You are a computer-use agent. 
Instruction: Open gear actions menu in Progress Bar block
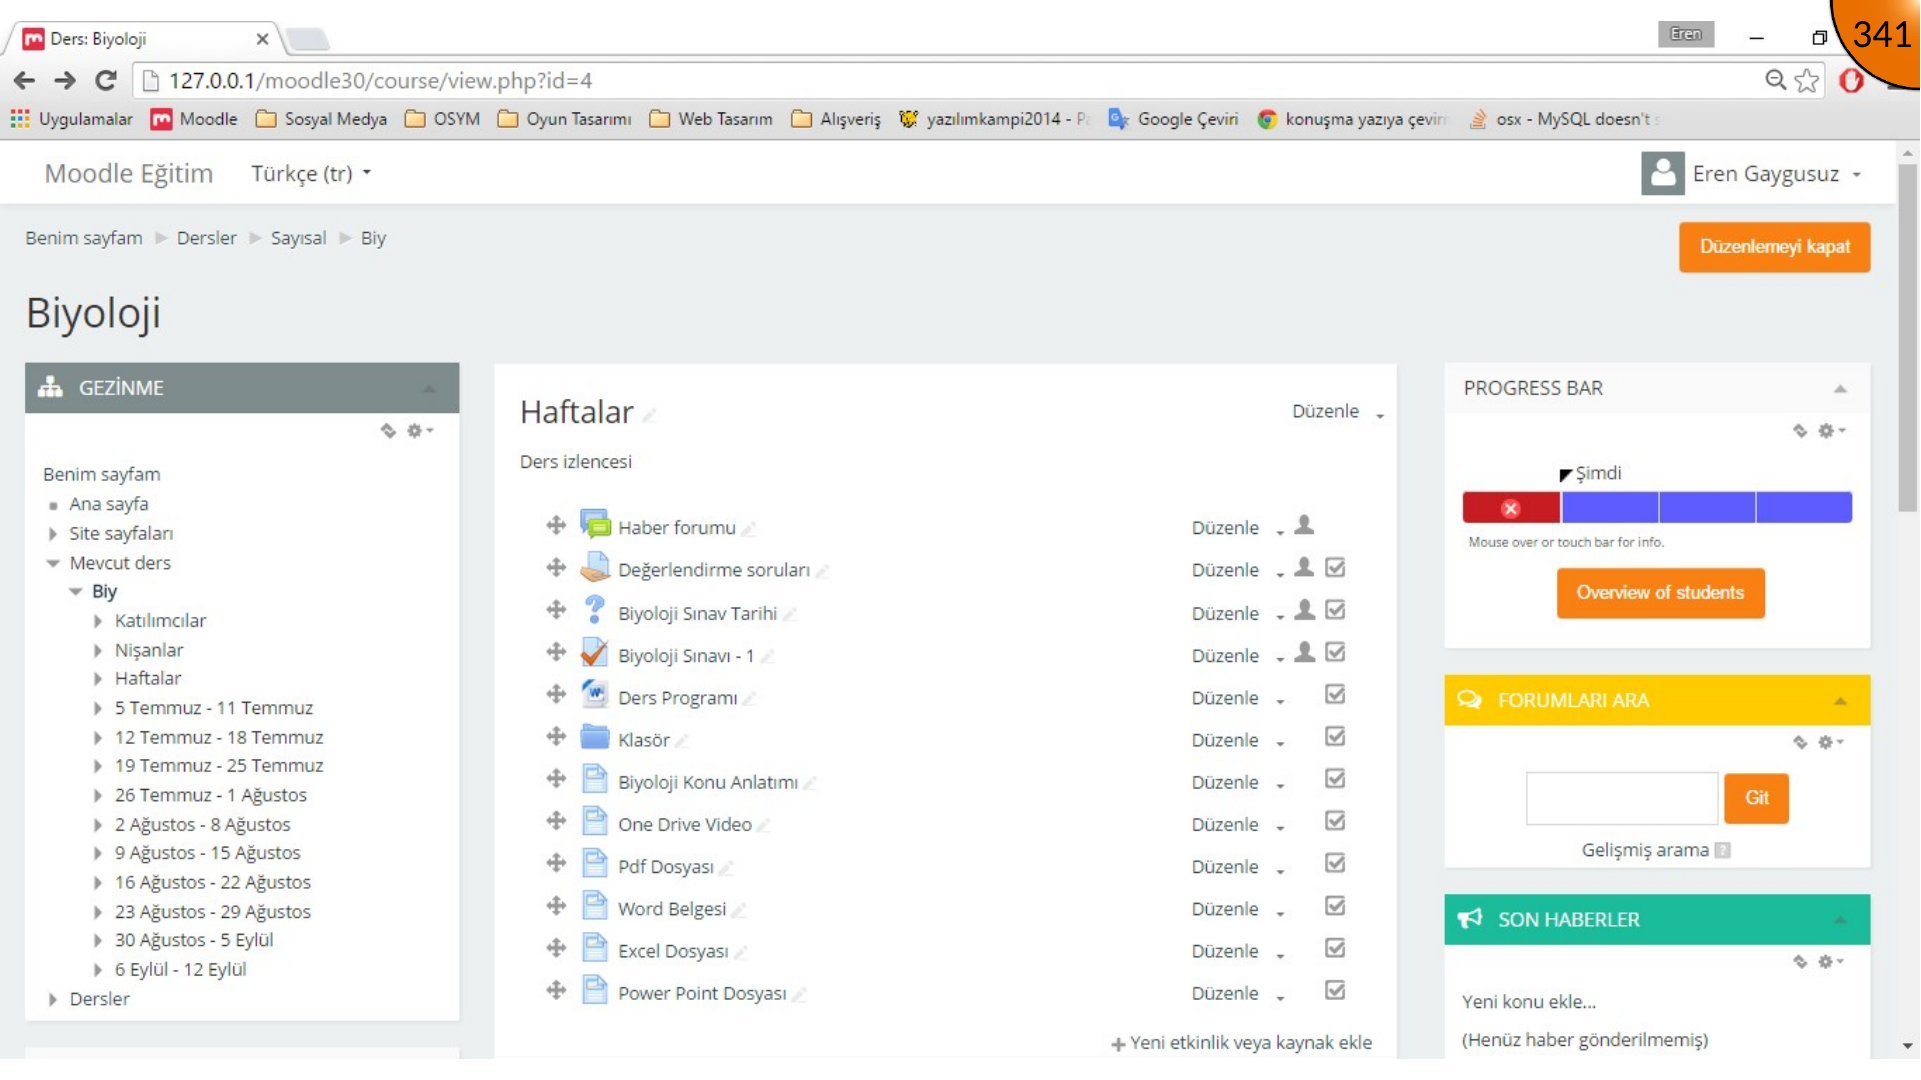(1832, 431)
